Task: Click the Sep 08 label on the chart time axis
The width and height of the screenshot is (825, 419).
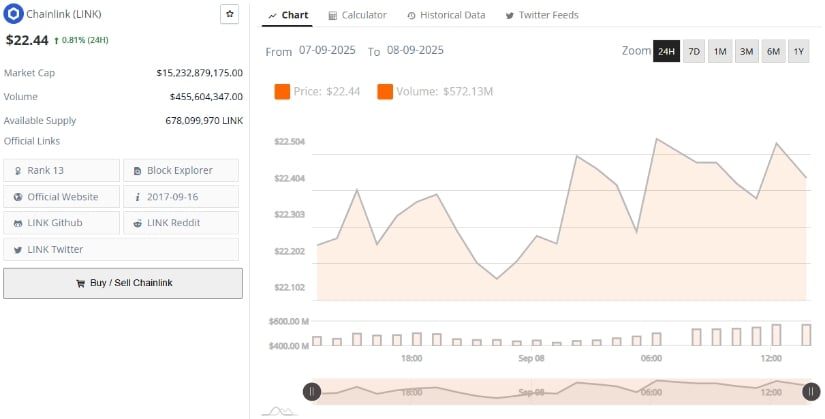Action: [x=531, y=358]
